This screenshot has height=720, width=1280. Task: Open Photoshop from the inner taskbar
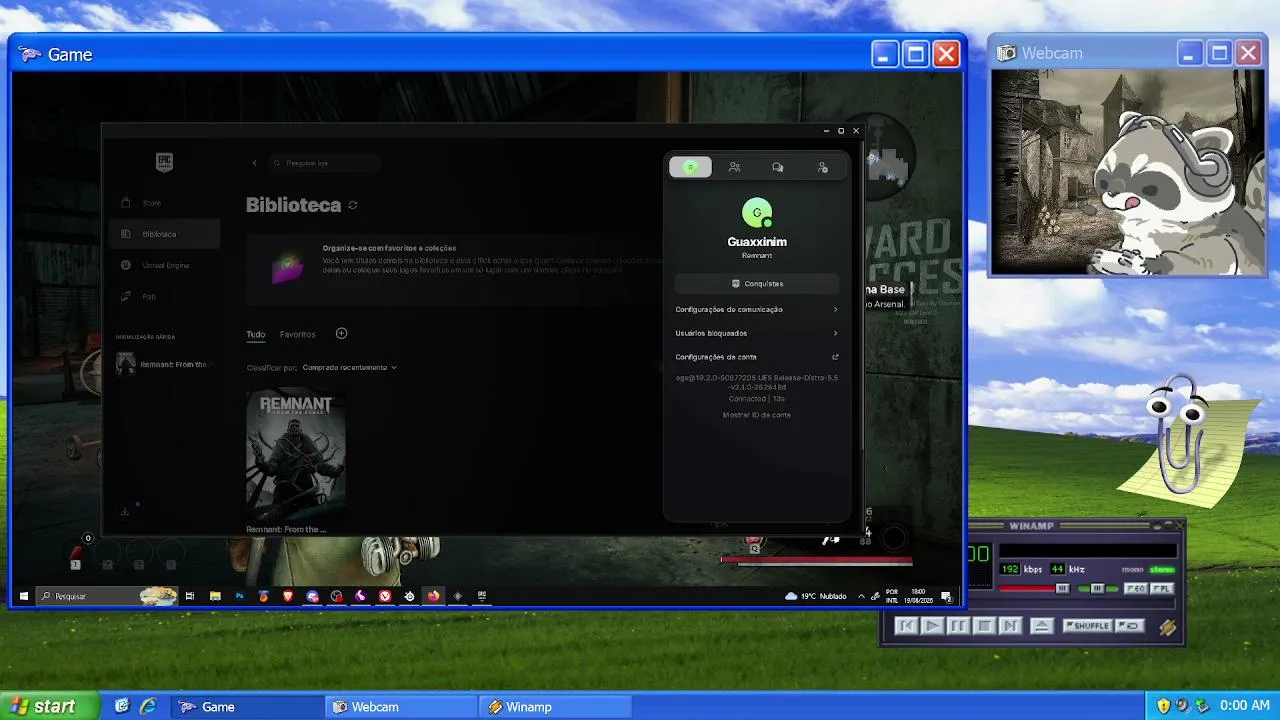[240, 596]
